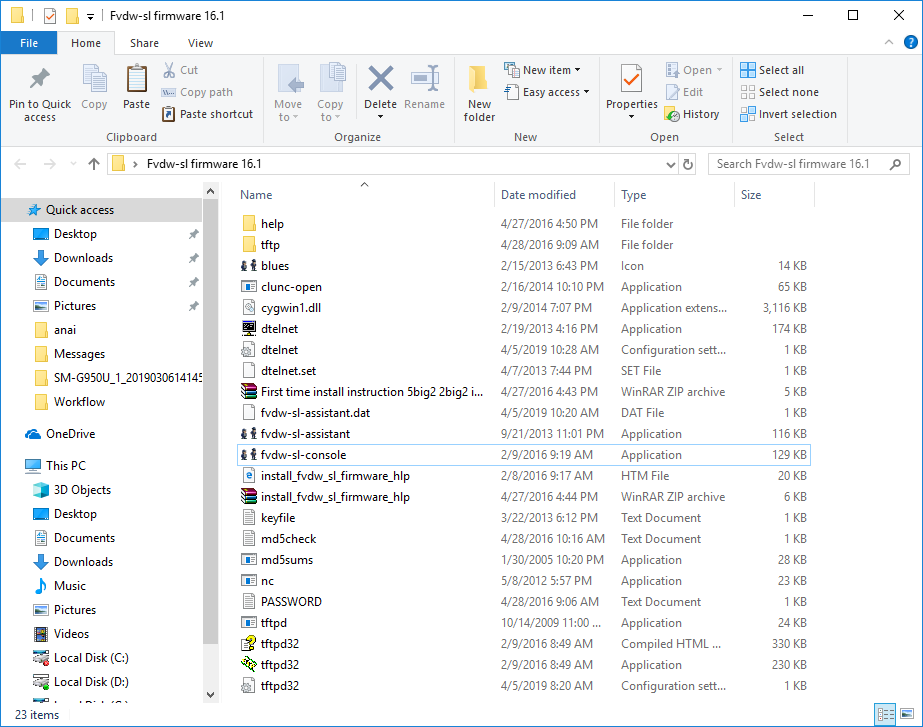Image resolution: width=923 pixels, height=727 pixels.
Task: Select the keyfile text document
Action: [523, 518]
